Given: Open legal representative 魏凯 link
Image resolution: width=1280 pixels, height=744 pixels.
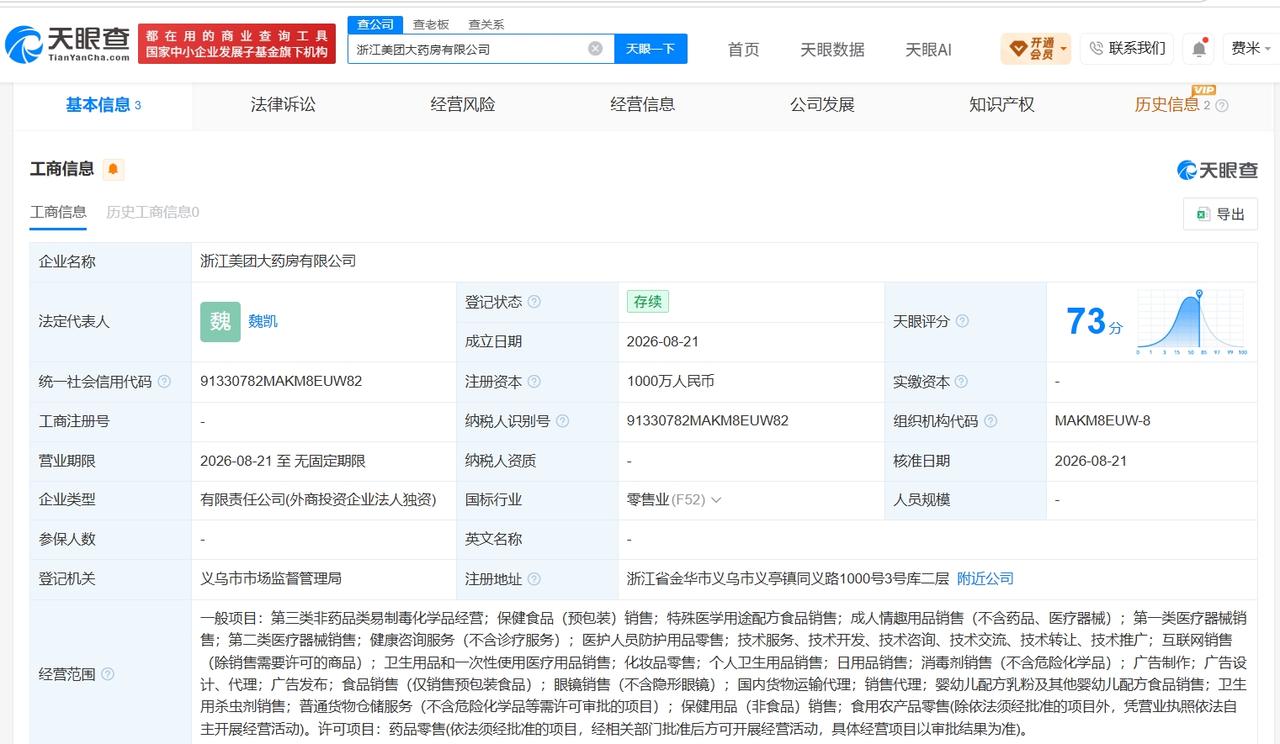Looking at the screenshot, I should click(x=263, y=321).
